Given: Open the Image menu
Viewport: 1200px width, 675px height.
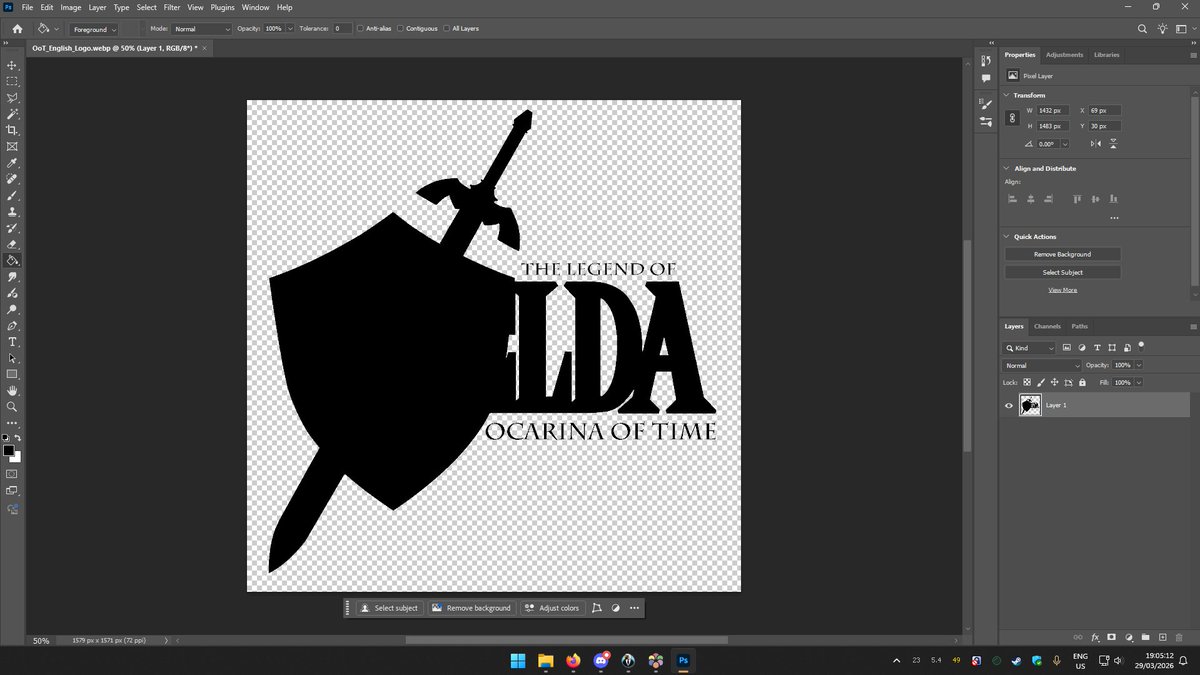Looking at the screenshot, I should point(71,7).
